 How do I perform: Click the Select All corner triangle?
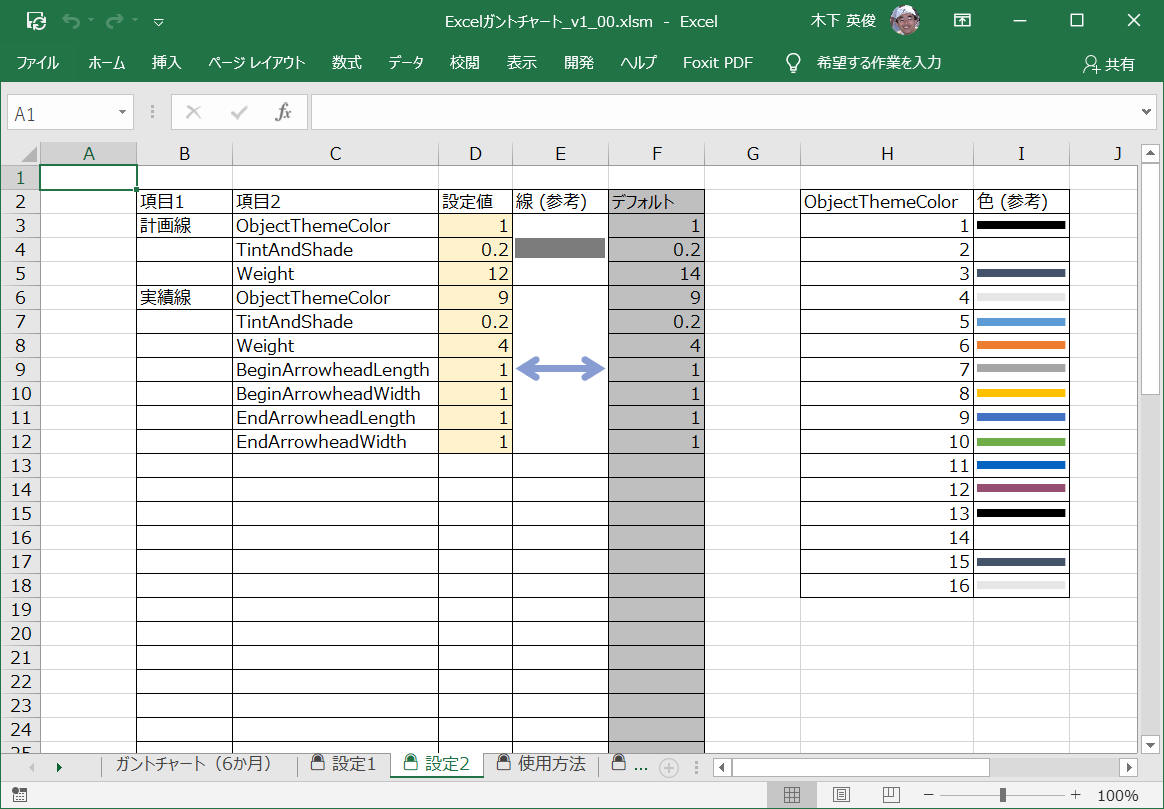28,154
